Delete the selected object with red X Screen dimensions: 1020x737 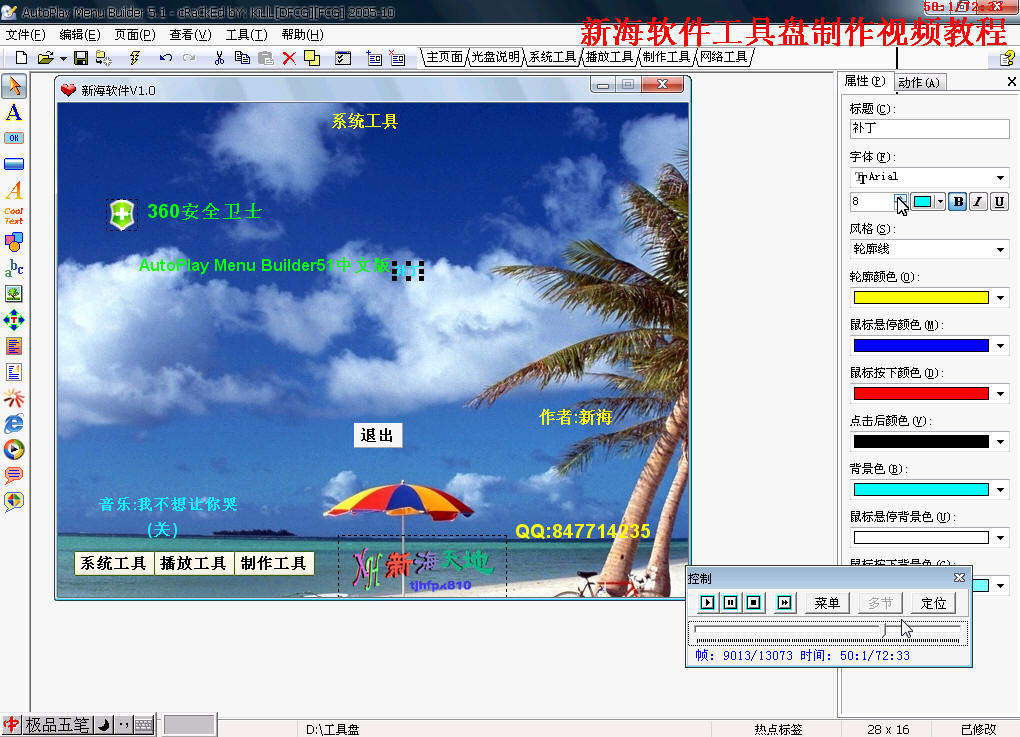(x=289, y=58)
